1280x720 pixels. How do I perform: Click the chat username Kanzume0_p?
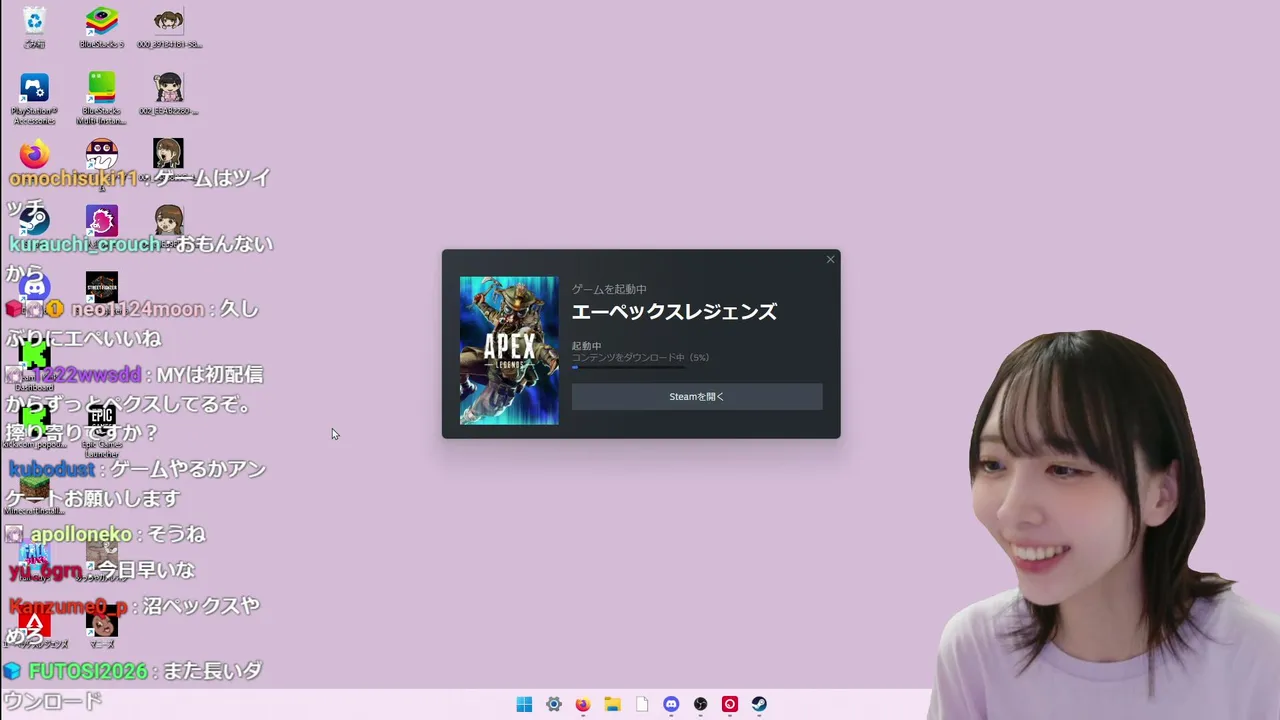[69, 606]
